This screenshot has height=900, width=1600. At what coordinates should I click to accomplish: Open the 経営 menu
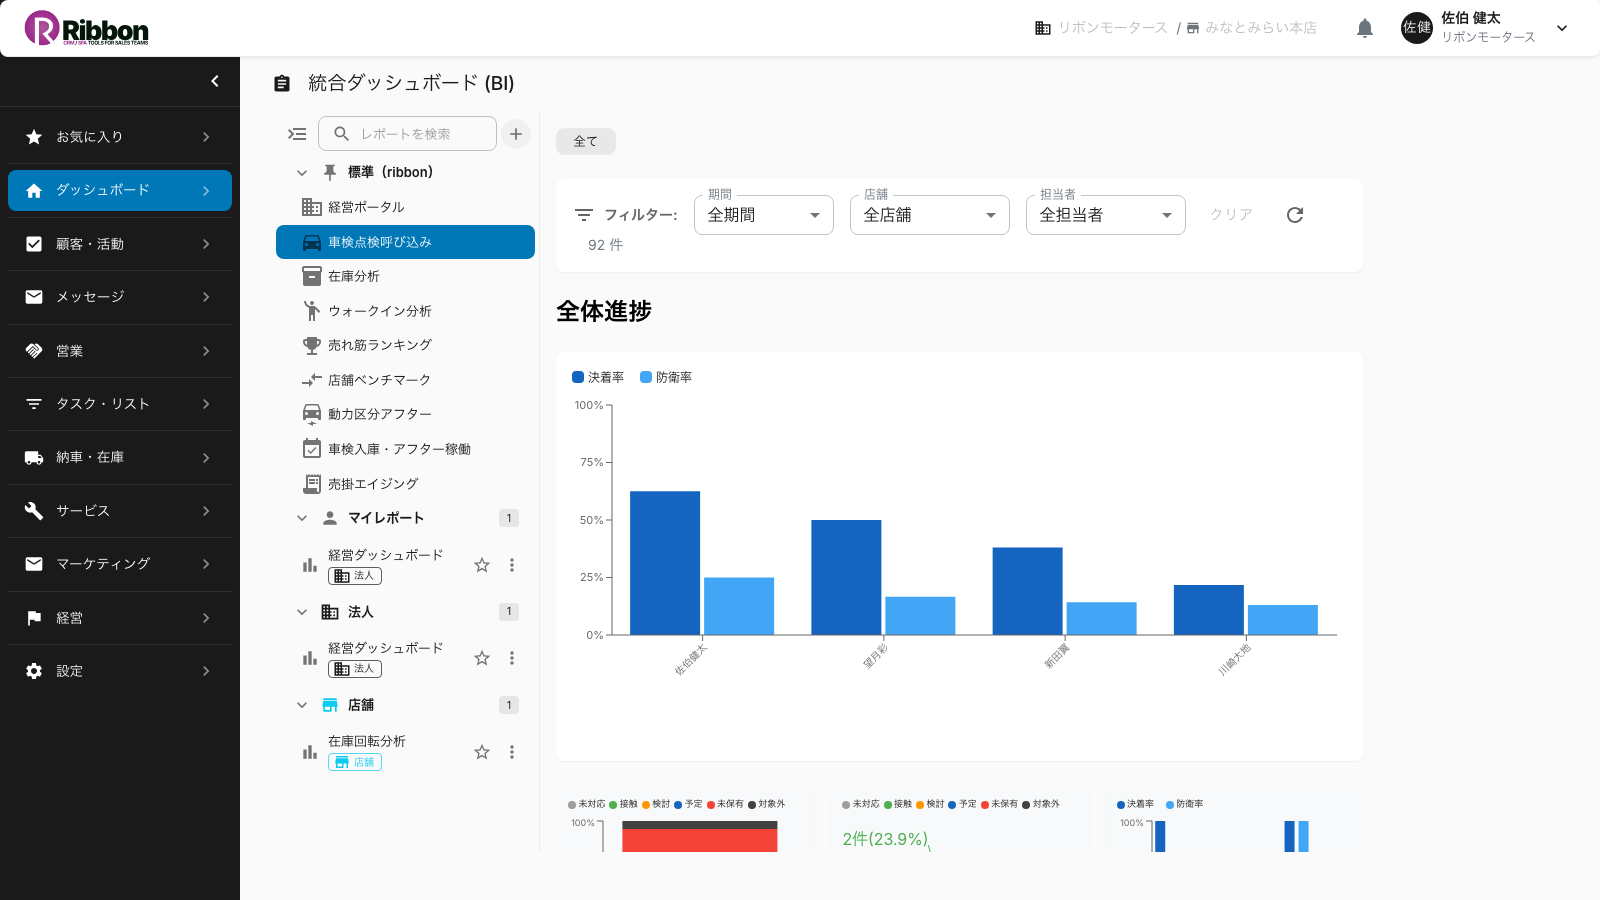coord(120,618)
